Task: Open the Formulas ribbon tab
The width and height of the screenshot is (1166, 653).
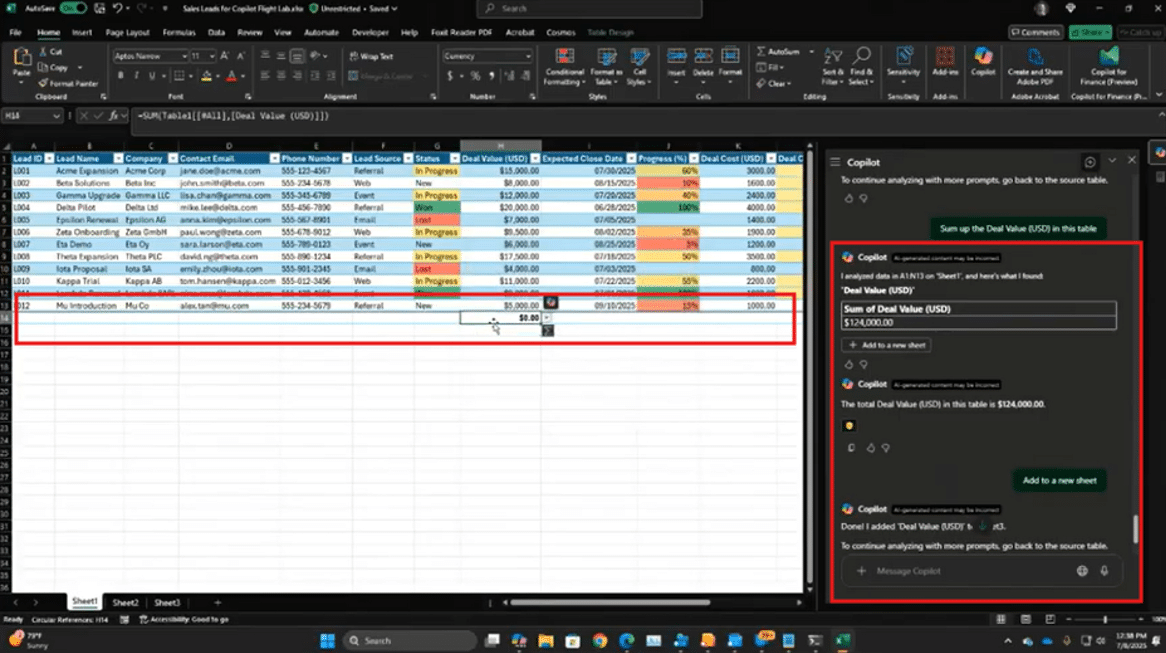Action: 178,32
